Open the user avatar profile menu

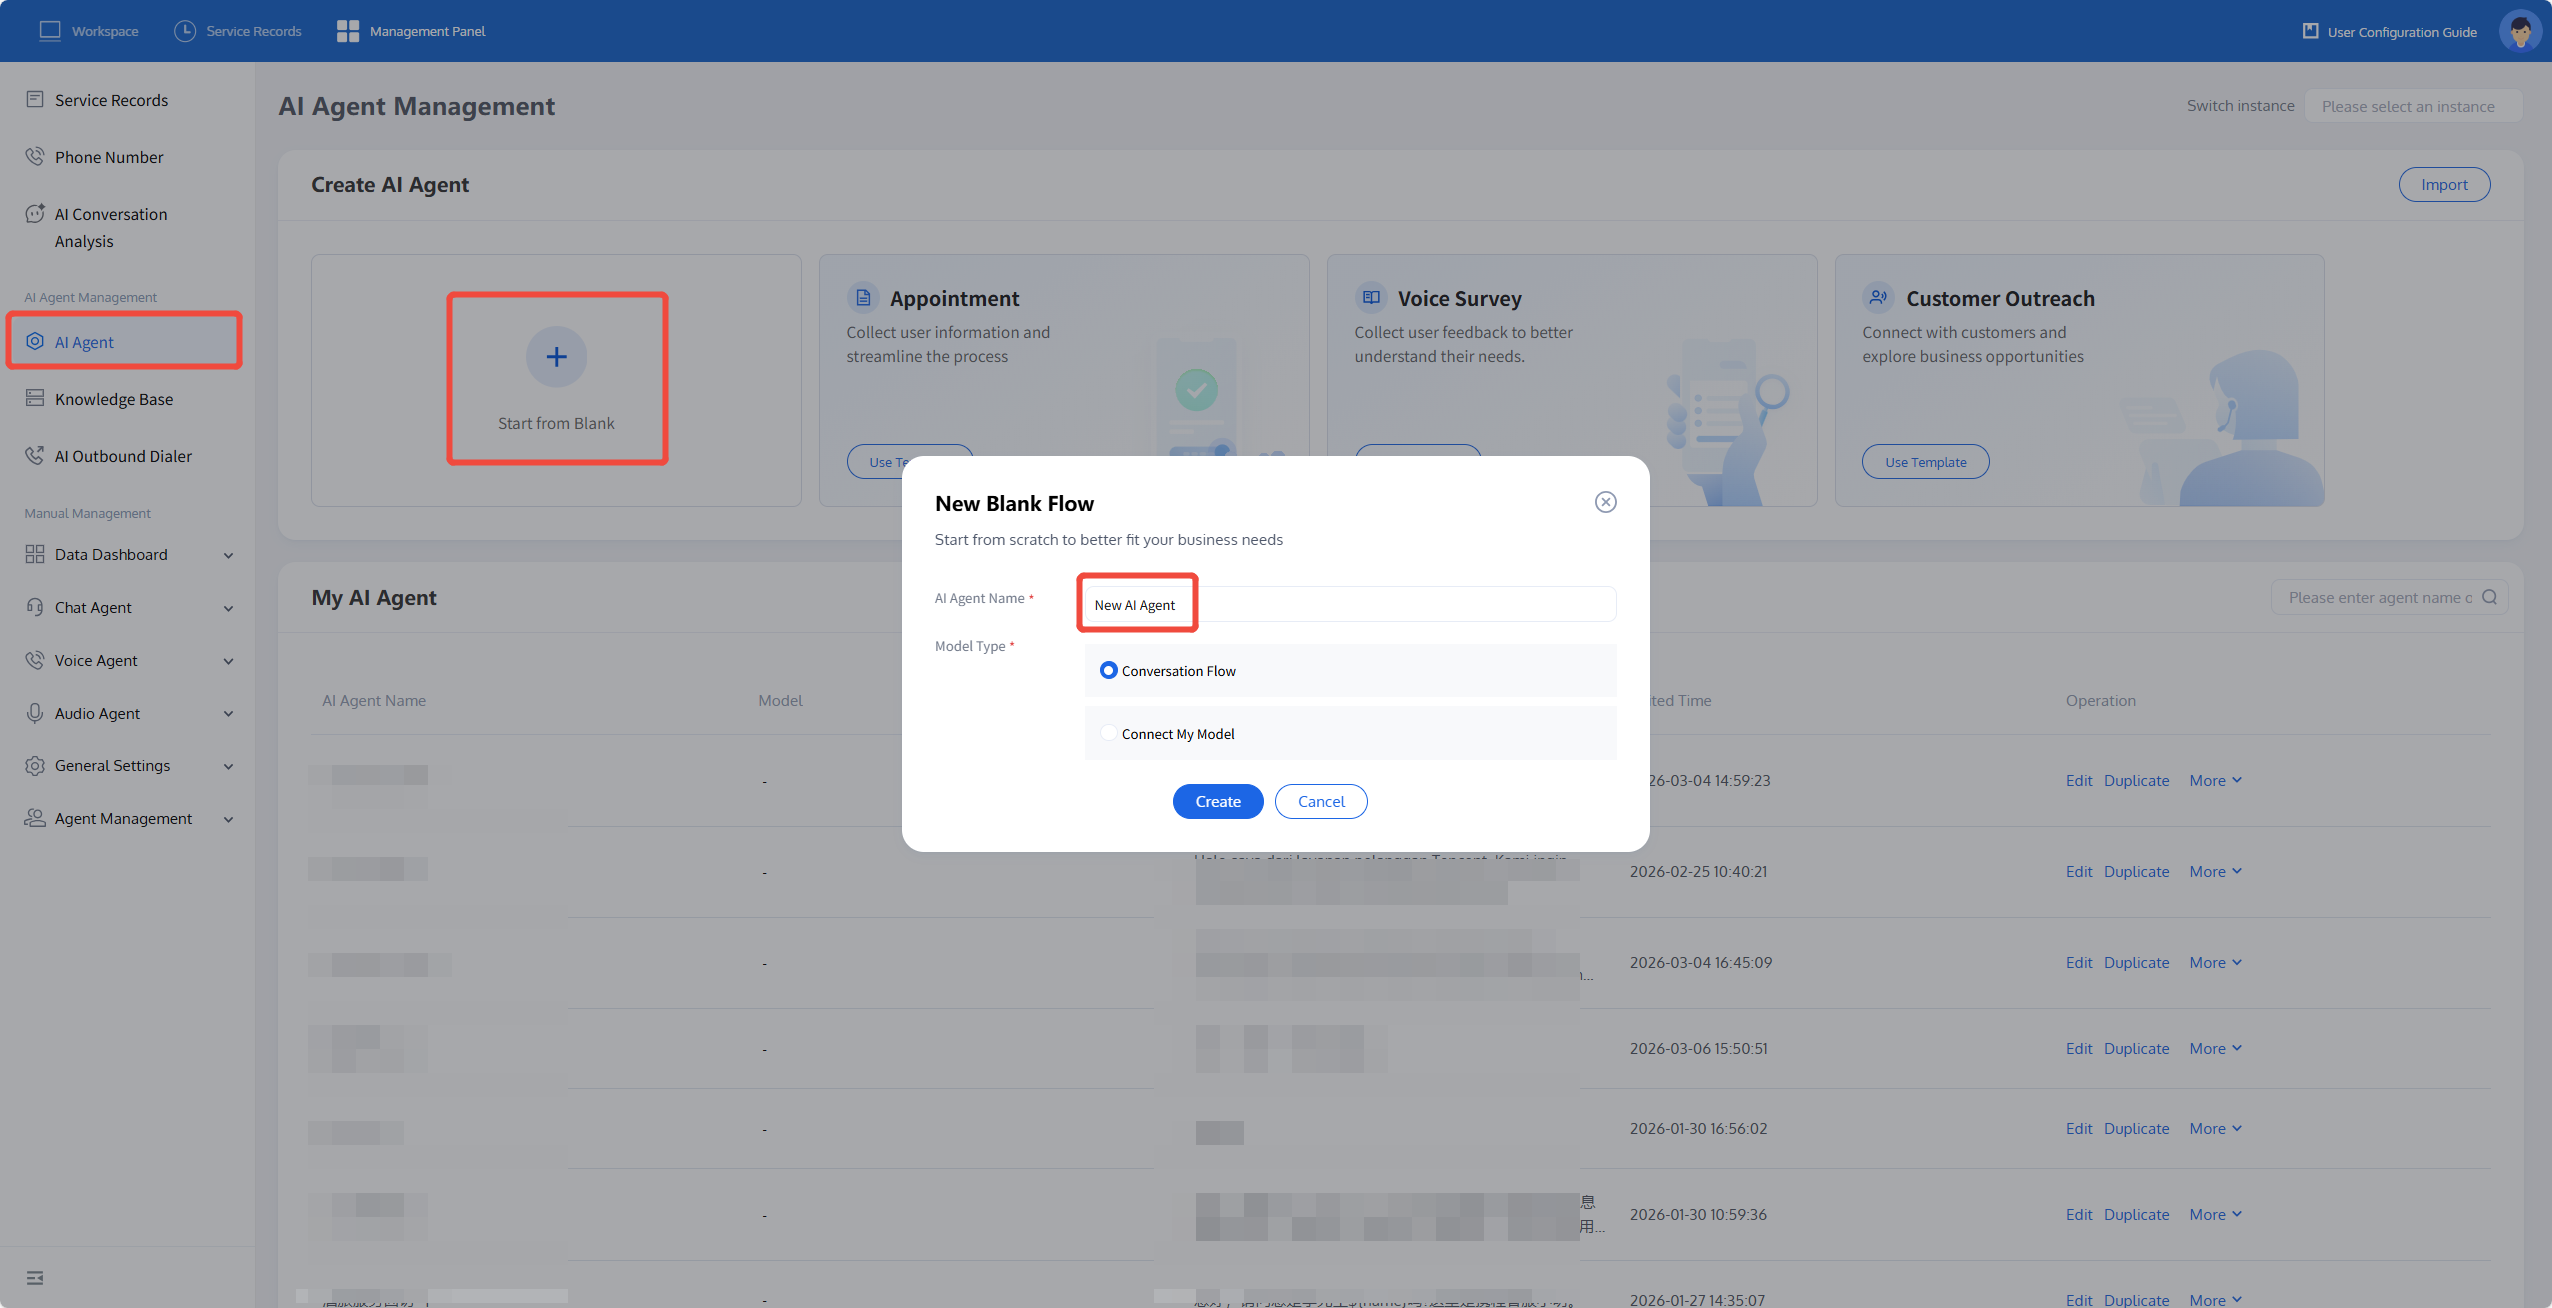pyautogui.click(x=2519, y=31)
